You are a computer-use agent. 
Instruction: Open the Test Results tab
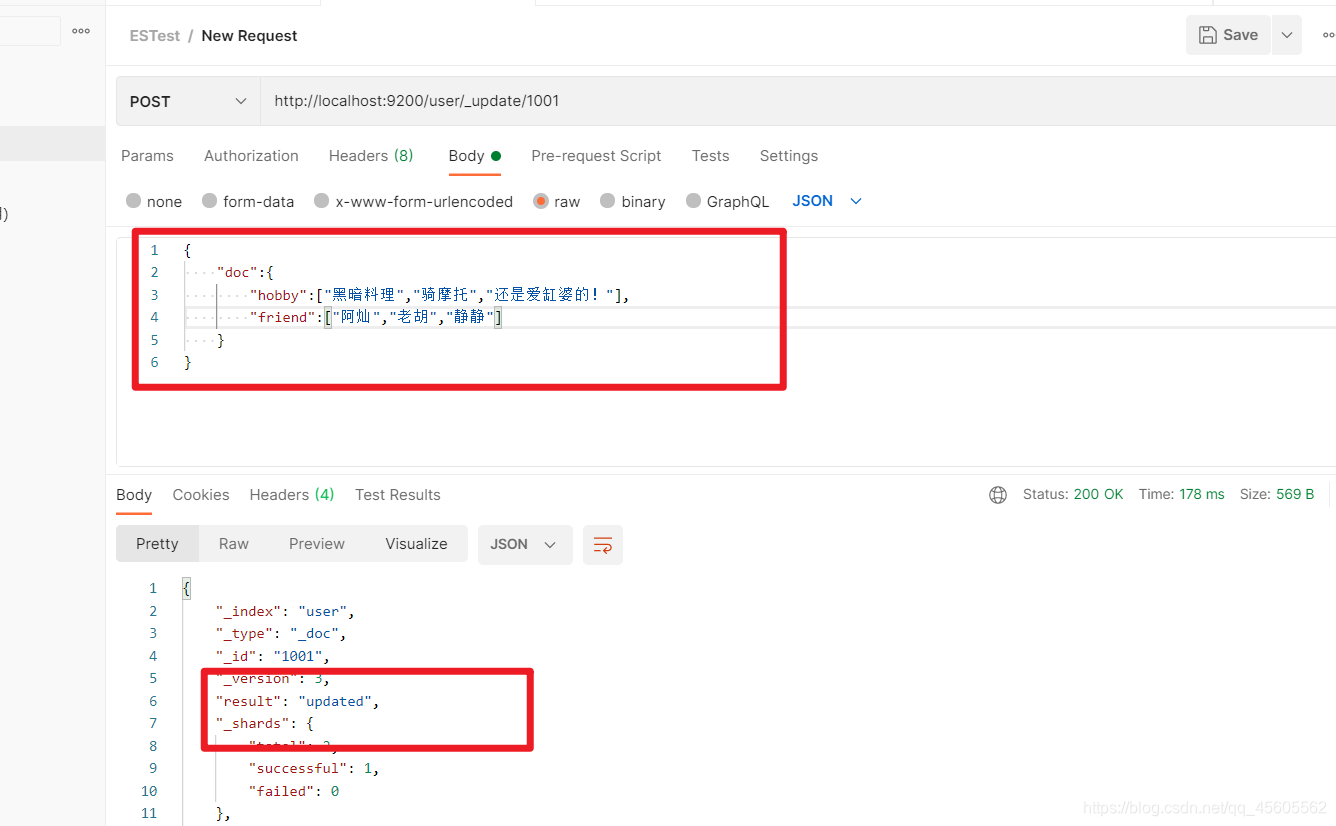398,495
